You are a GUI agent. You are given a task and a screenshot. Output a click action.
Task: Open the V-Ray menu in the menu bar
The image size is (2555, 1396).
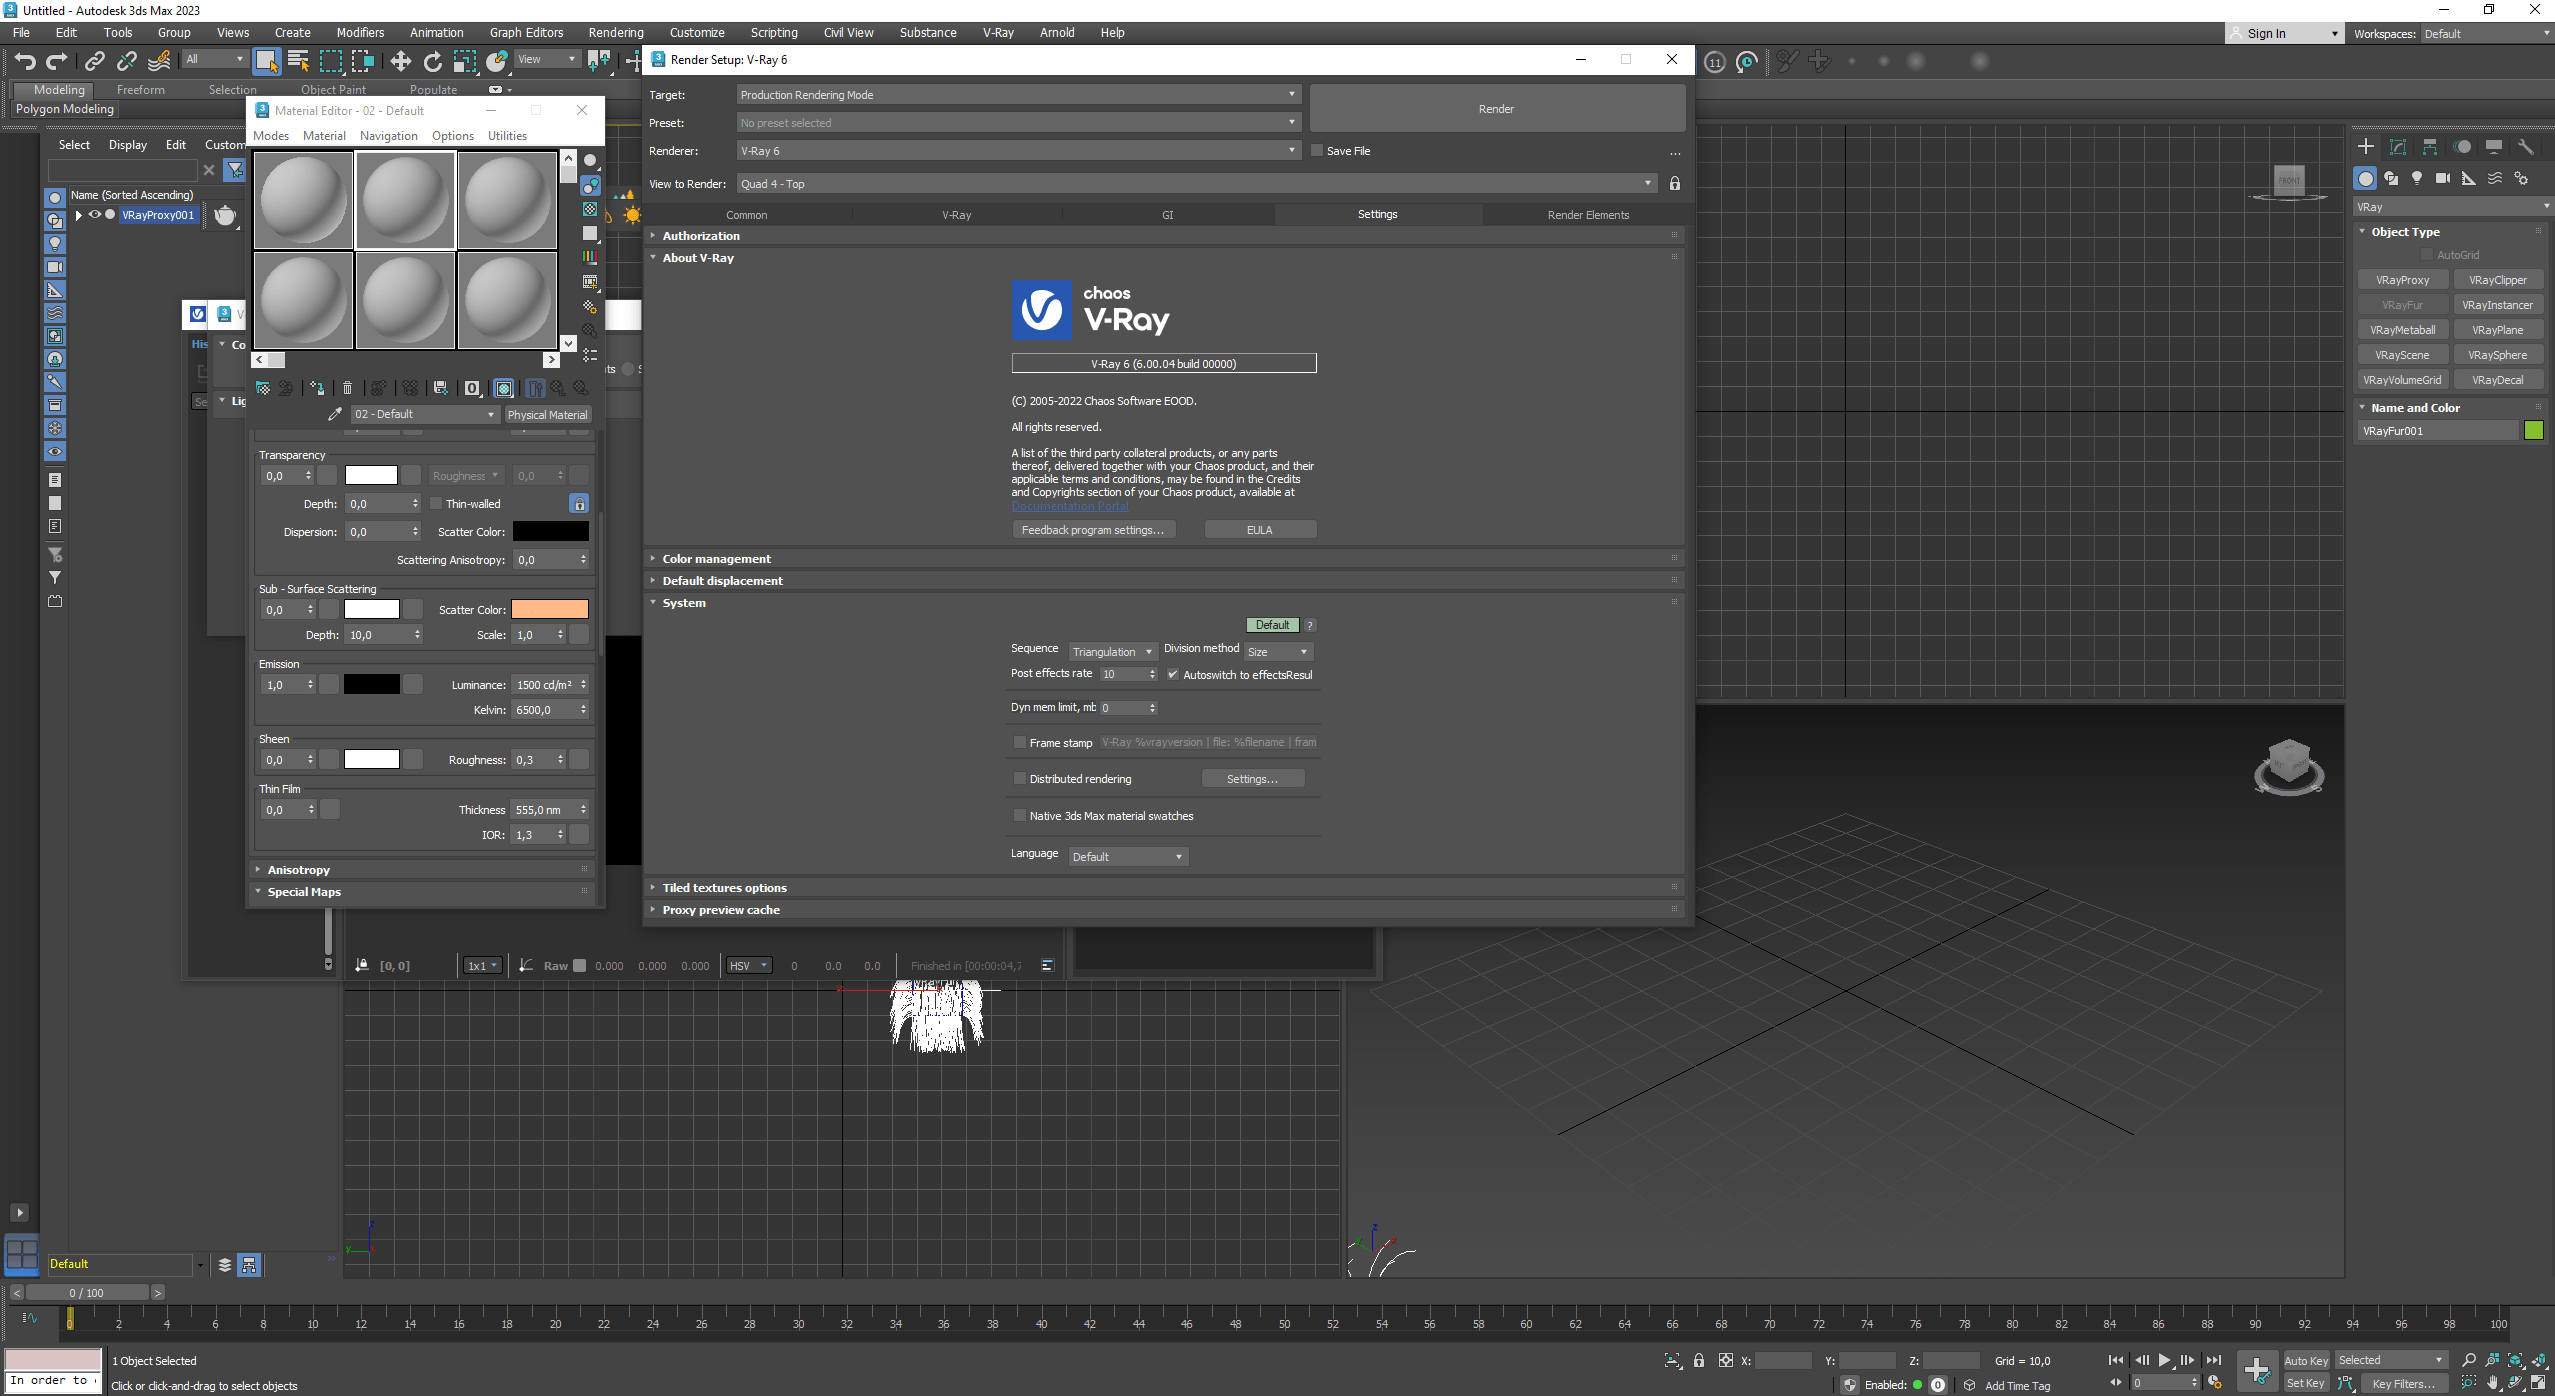tap(997, 32)
